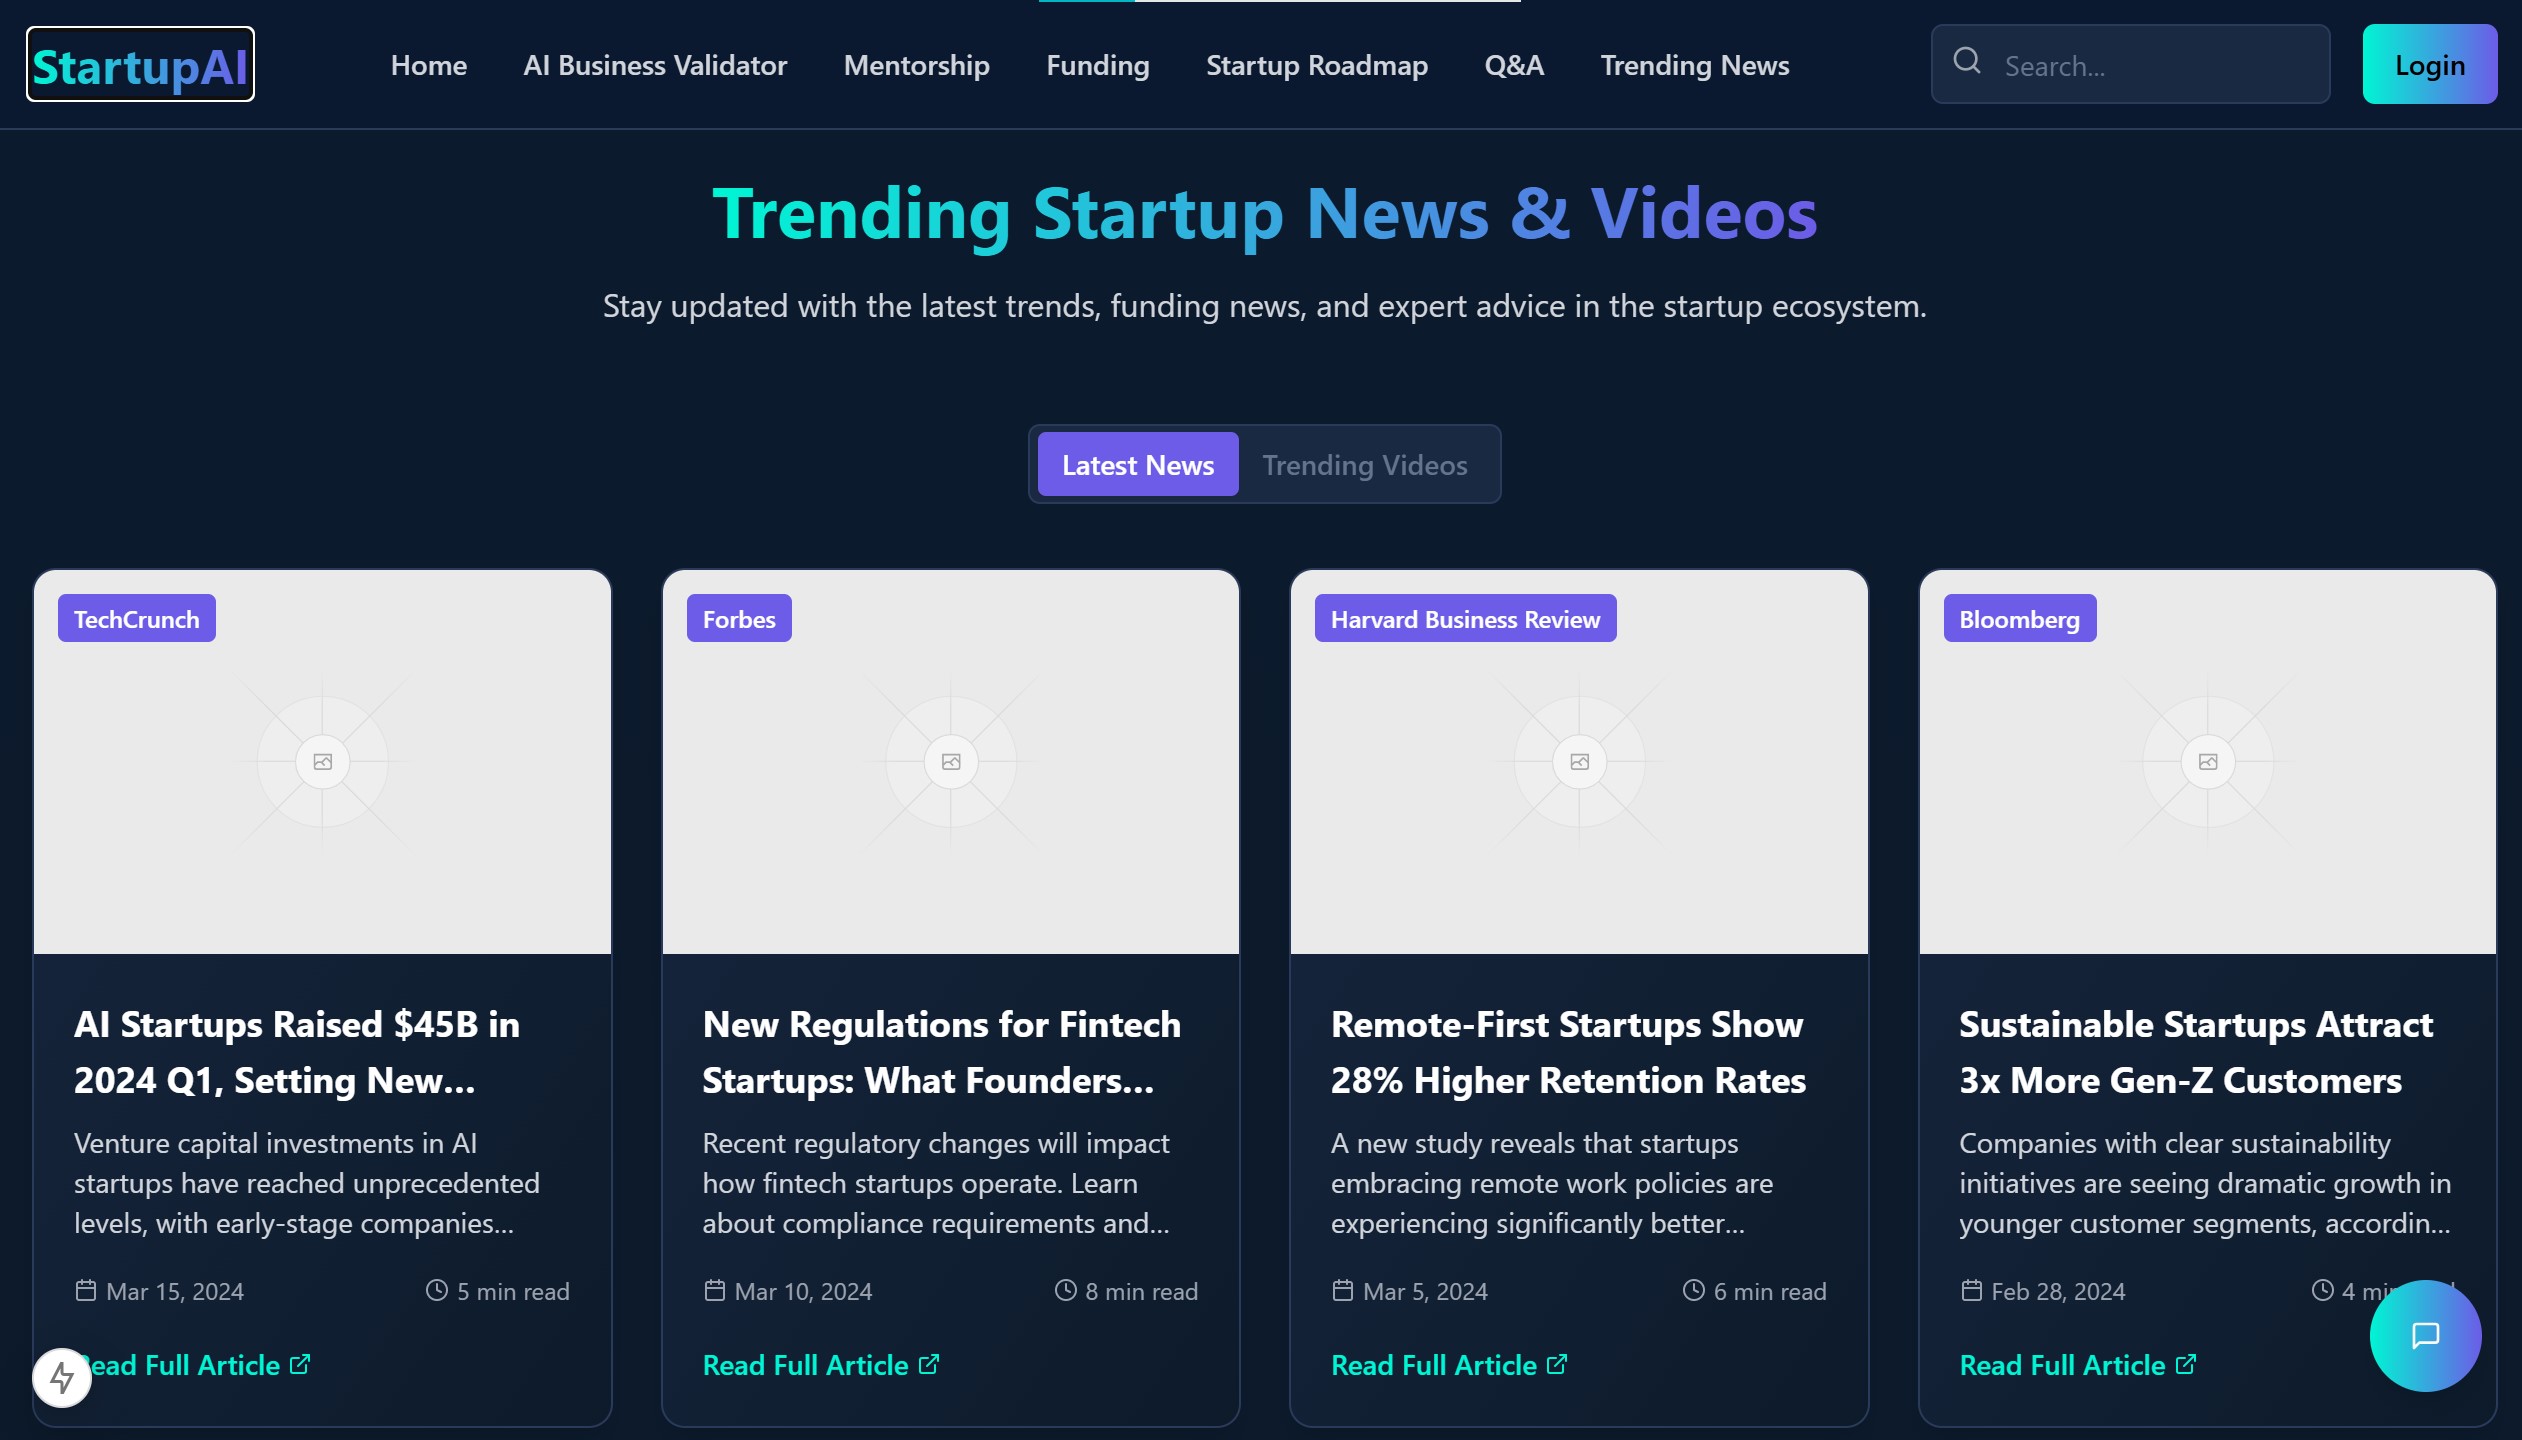
Task: Click the StartupAI logo
Action: 140,66
